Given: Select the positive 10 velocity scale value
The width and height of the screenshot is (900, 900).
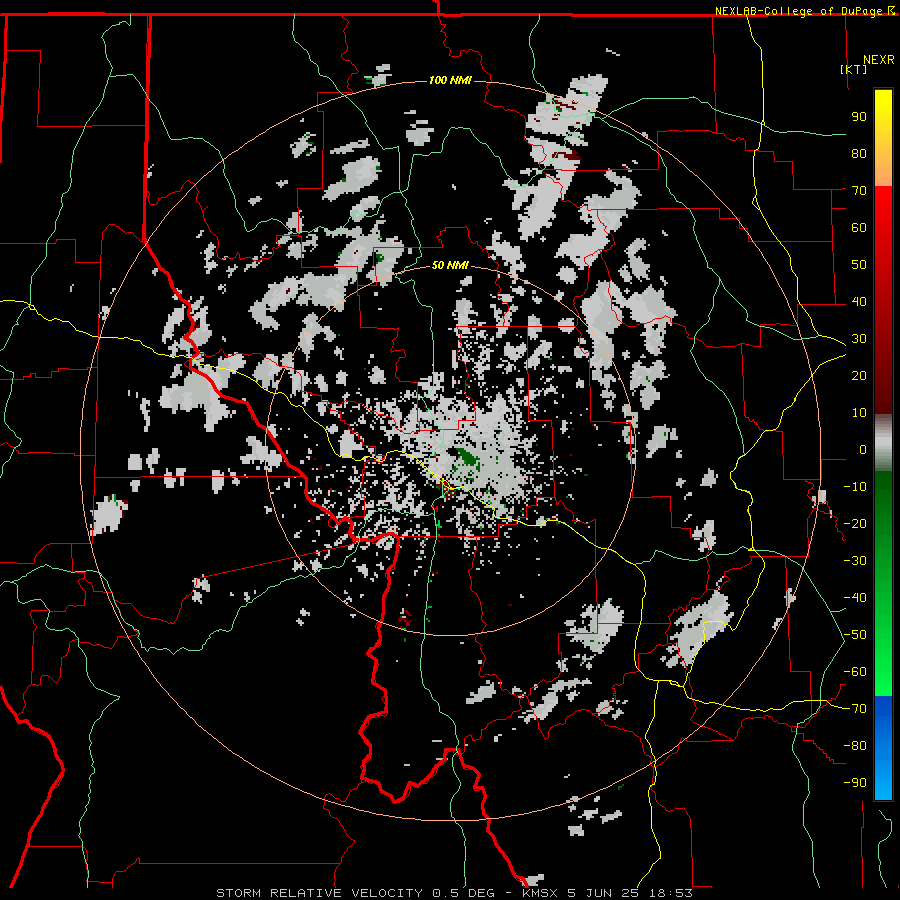Looking at the screenshot, I should [859, 413].
